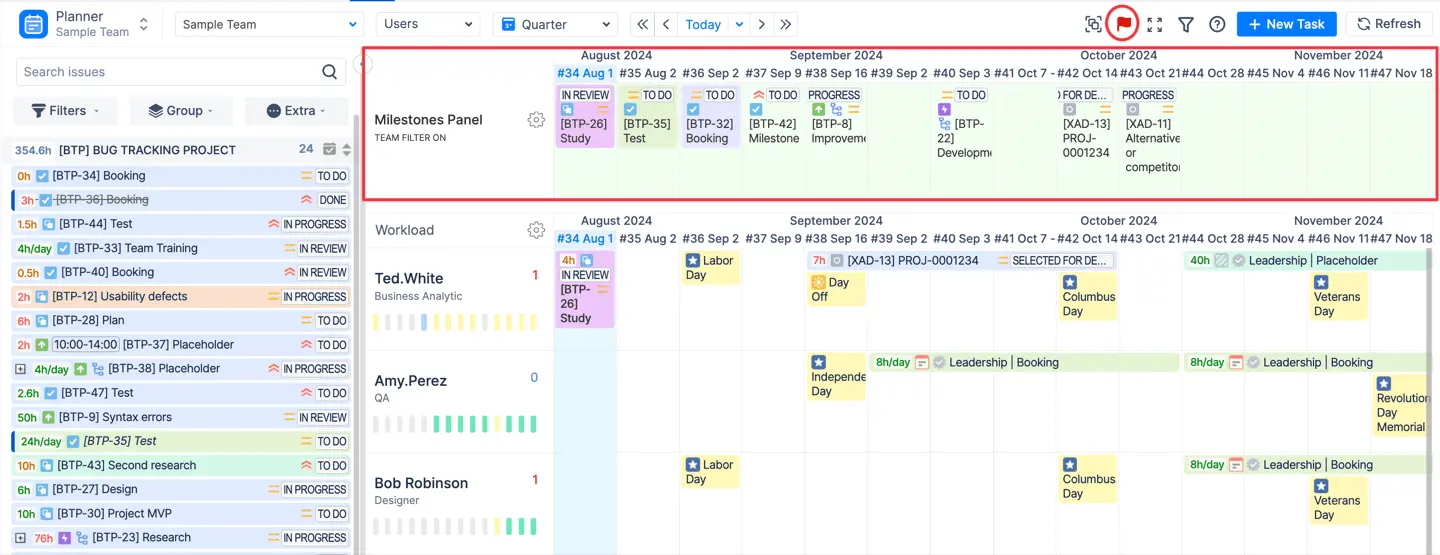Enter fullscreen mode with the expand icon

tap(1155, 24)
